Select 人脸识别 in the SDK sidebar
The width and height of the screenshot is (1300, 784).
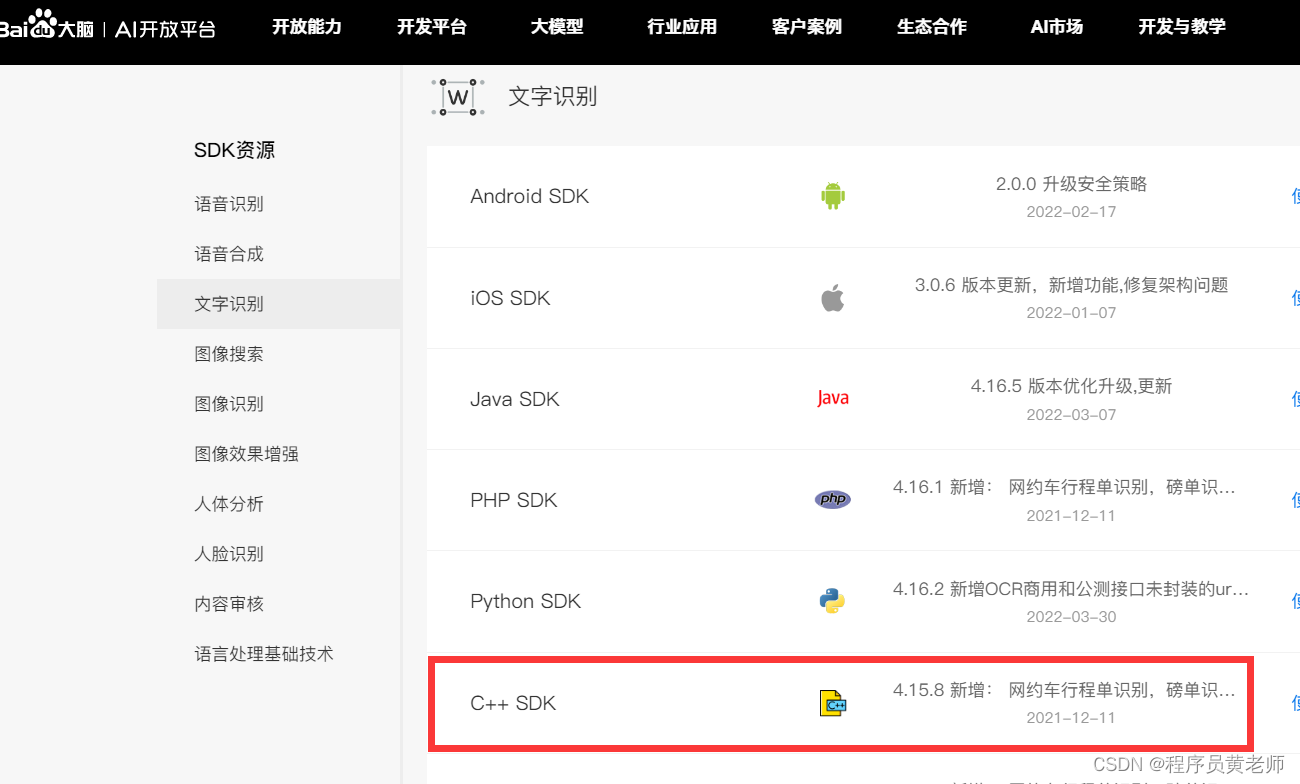(x=229, y=554)
